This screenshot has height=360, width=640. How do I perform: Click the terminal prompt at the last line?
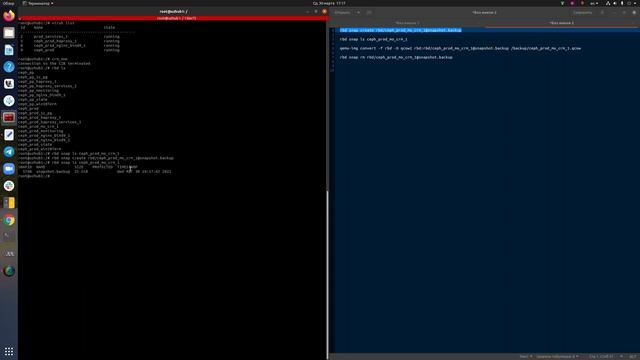click(x=34, y=176)
